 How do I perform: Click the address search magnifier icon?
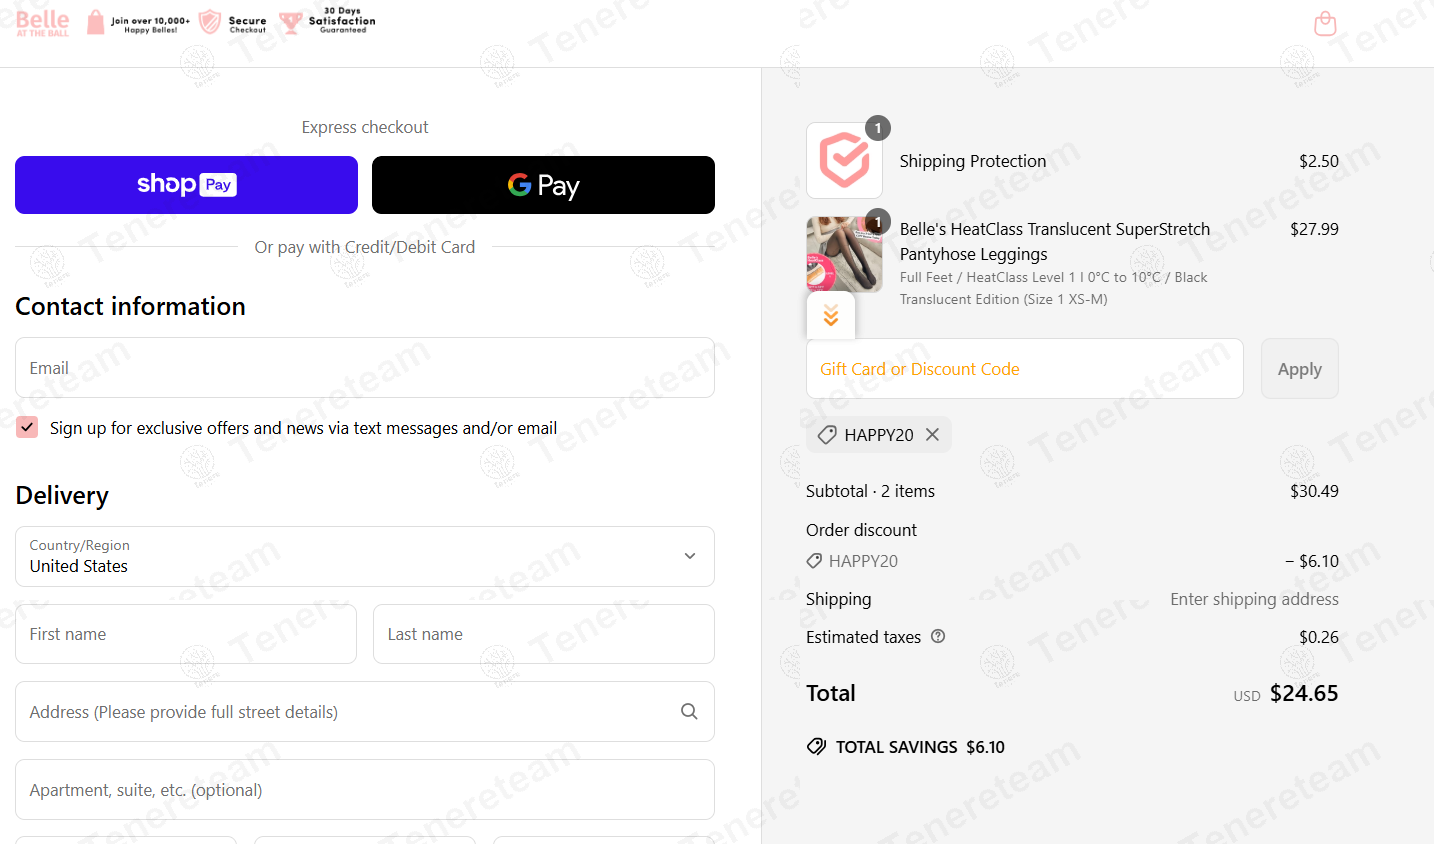point(689,711)
